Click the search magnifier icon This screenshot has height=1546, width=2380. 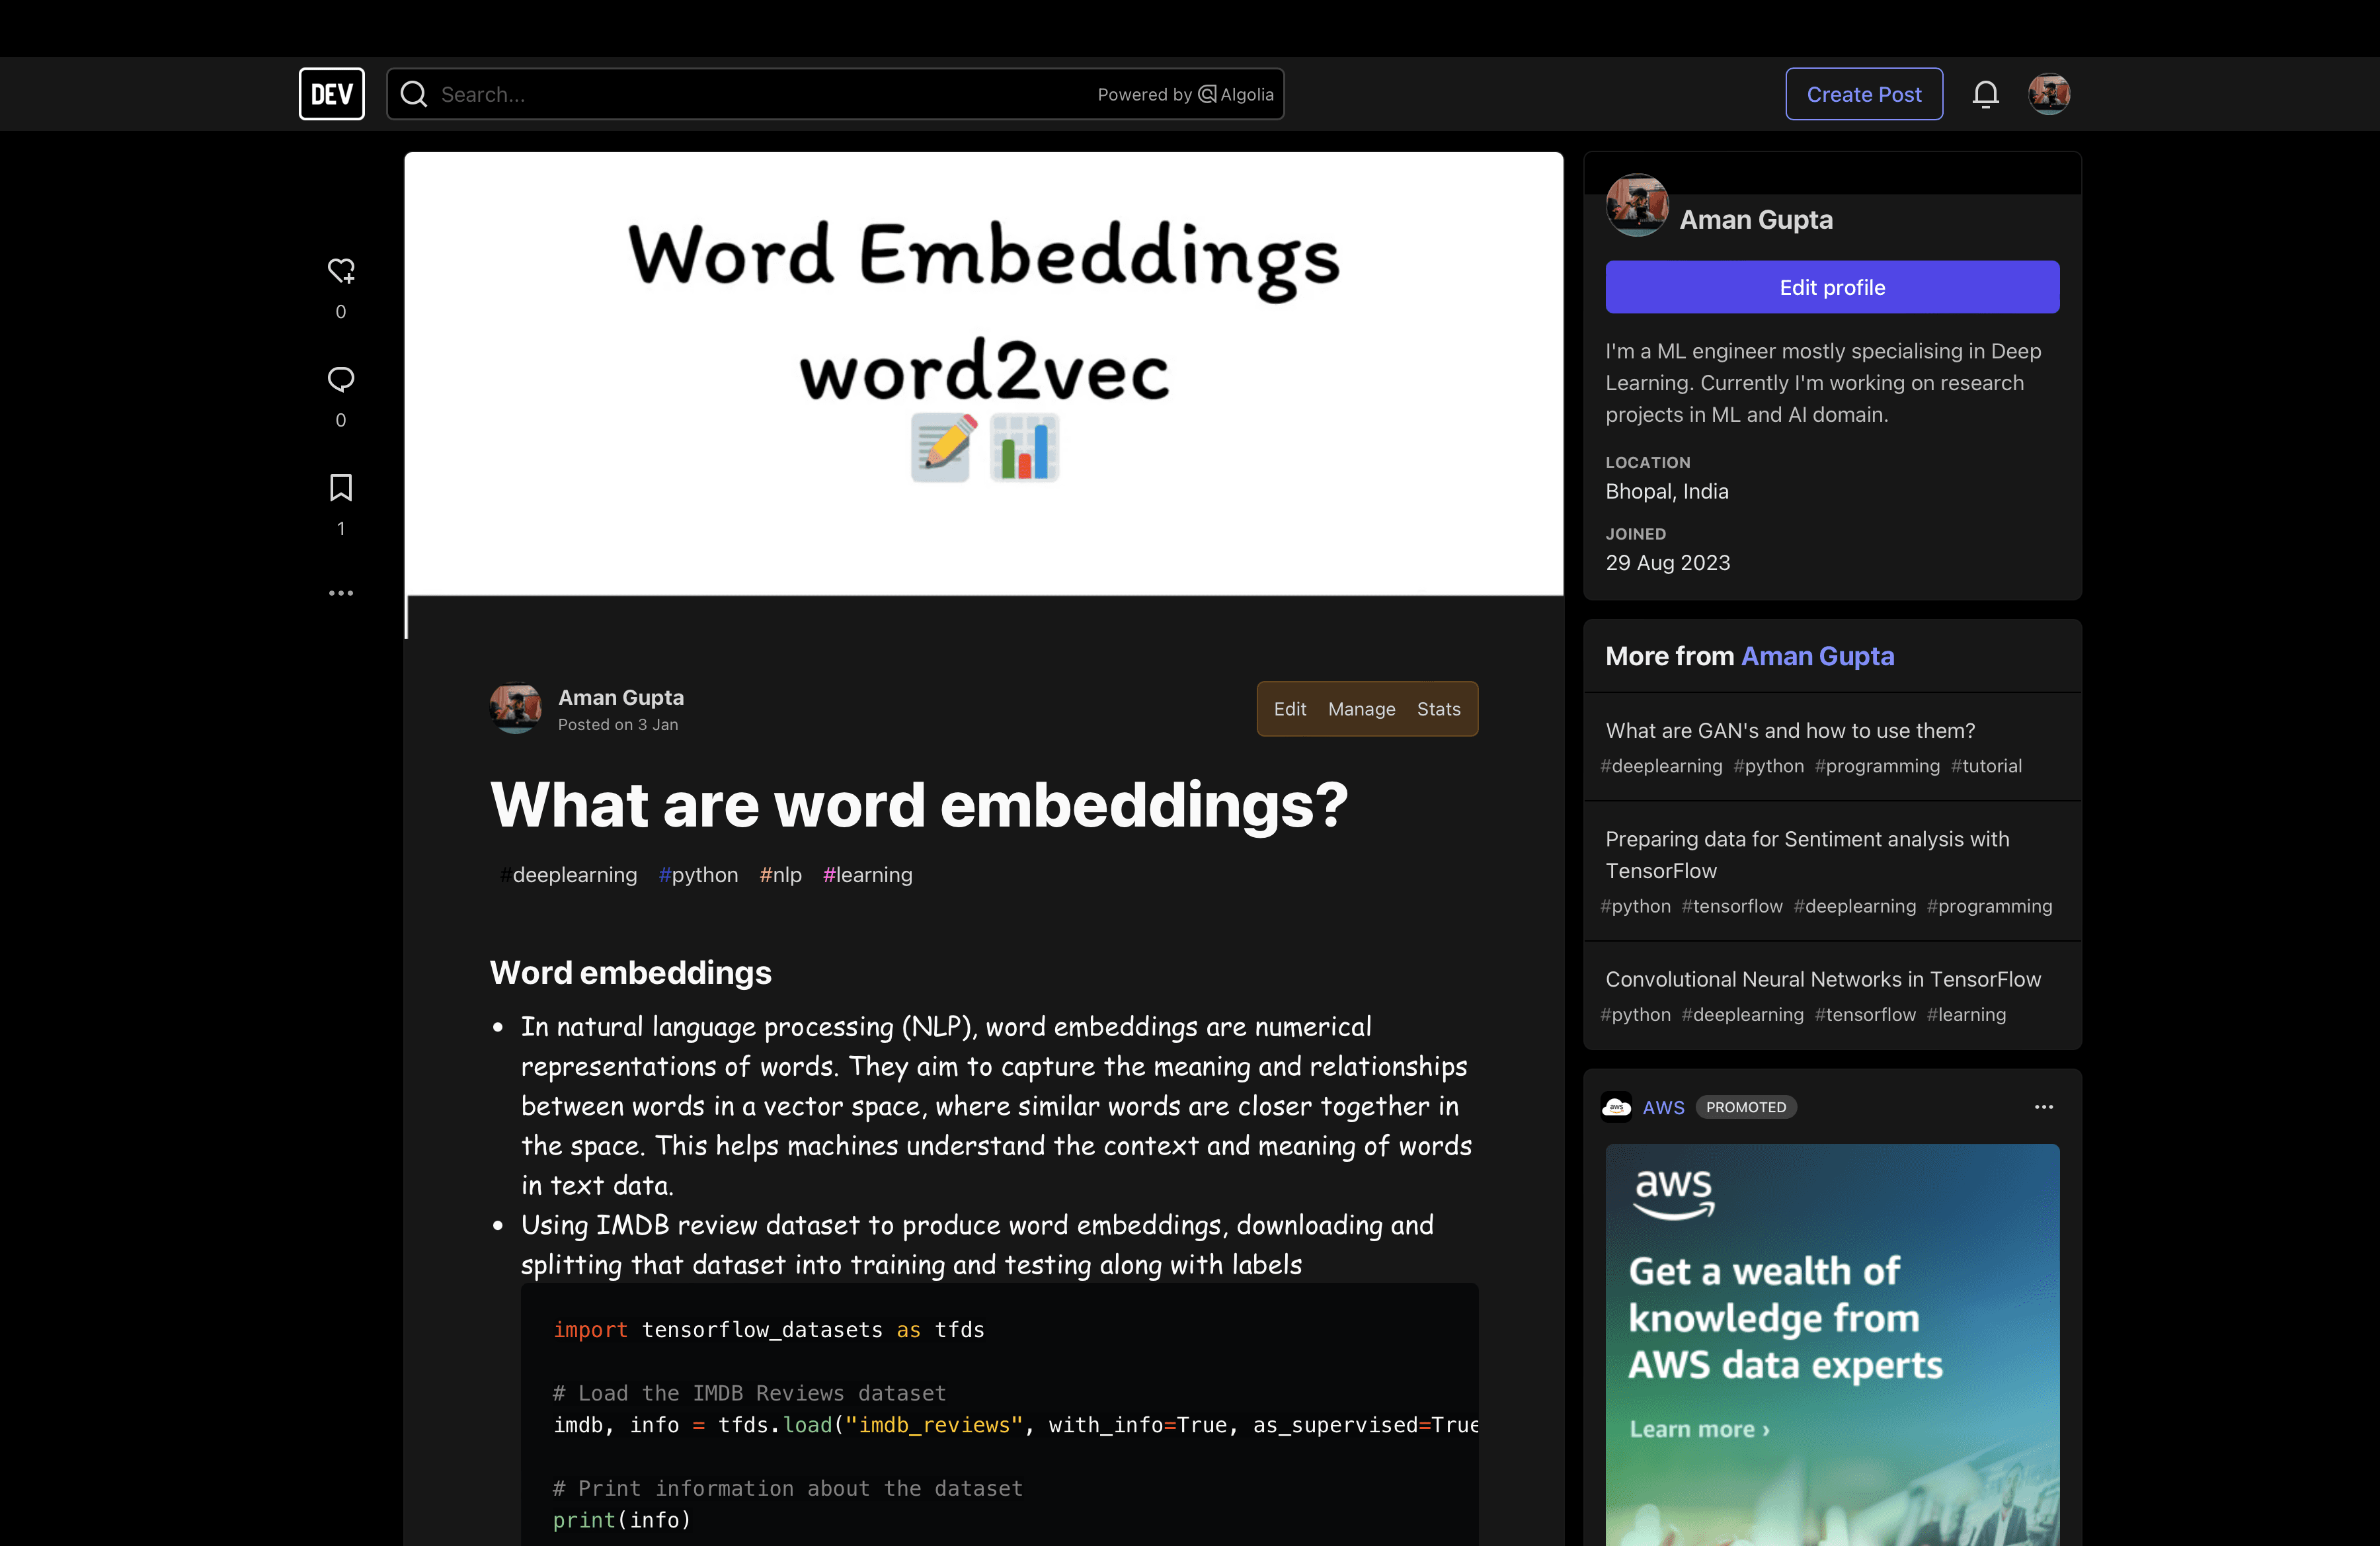[414, 94]
